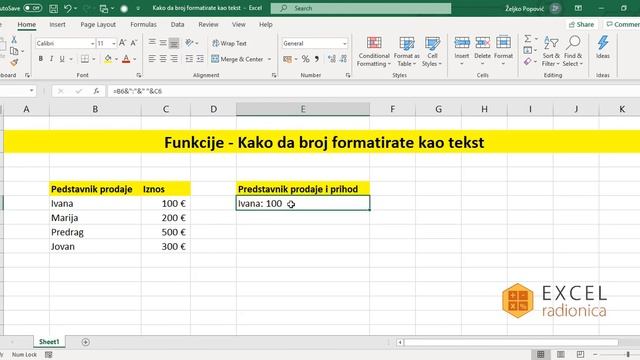Open the Home ribbon tab
The width and height of the screenshot is (640, 360).
[x=27, y=24]
